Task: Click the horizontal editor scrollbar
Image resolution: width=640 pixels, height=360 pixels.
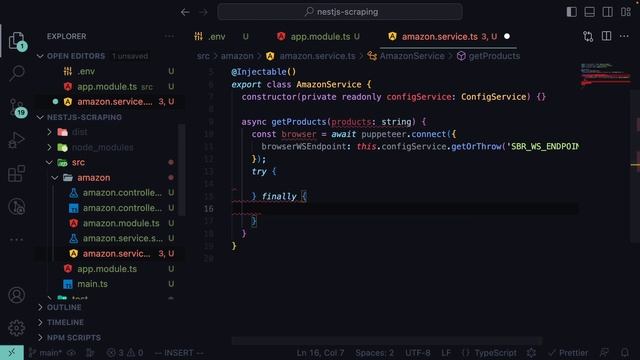Action: 387,341
